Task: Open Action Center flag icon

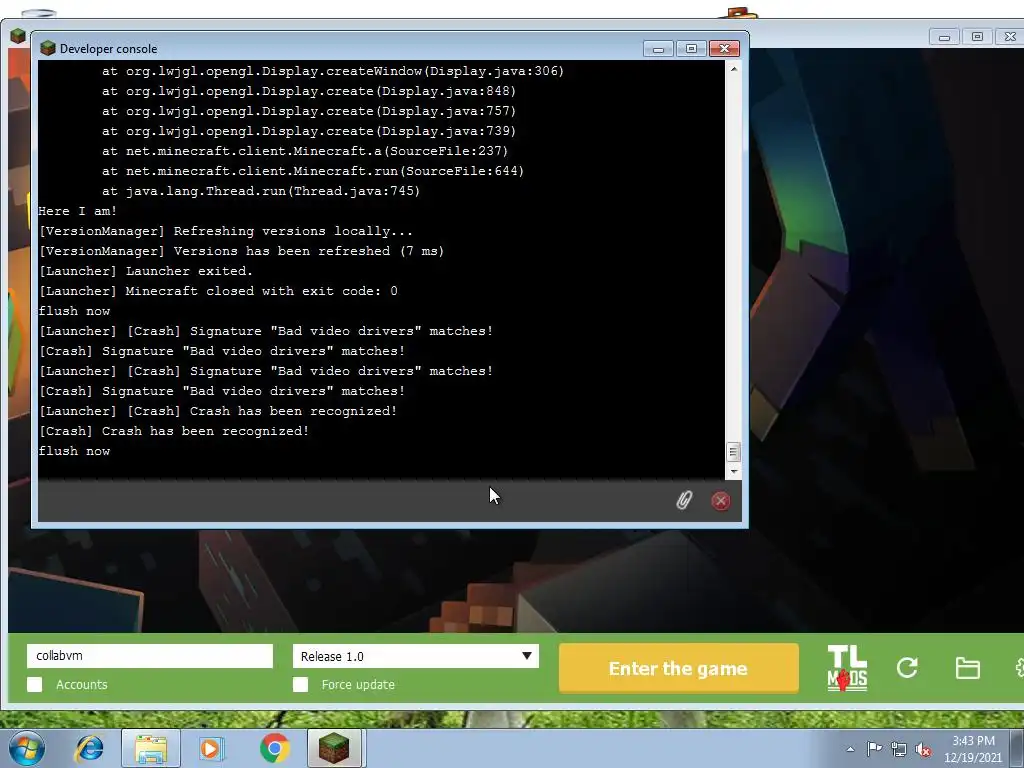Action: pos(874,749)
